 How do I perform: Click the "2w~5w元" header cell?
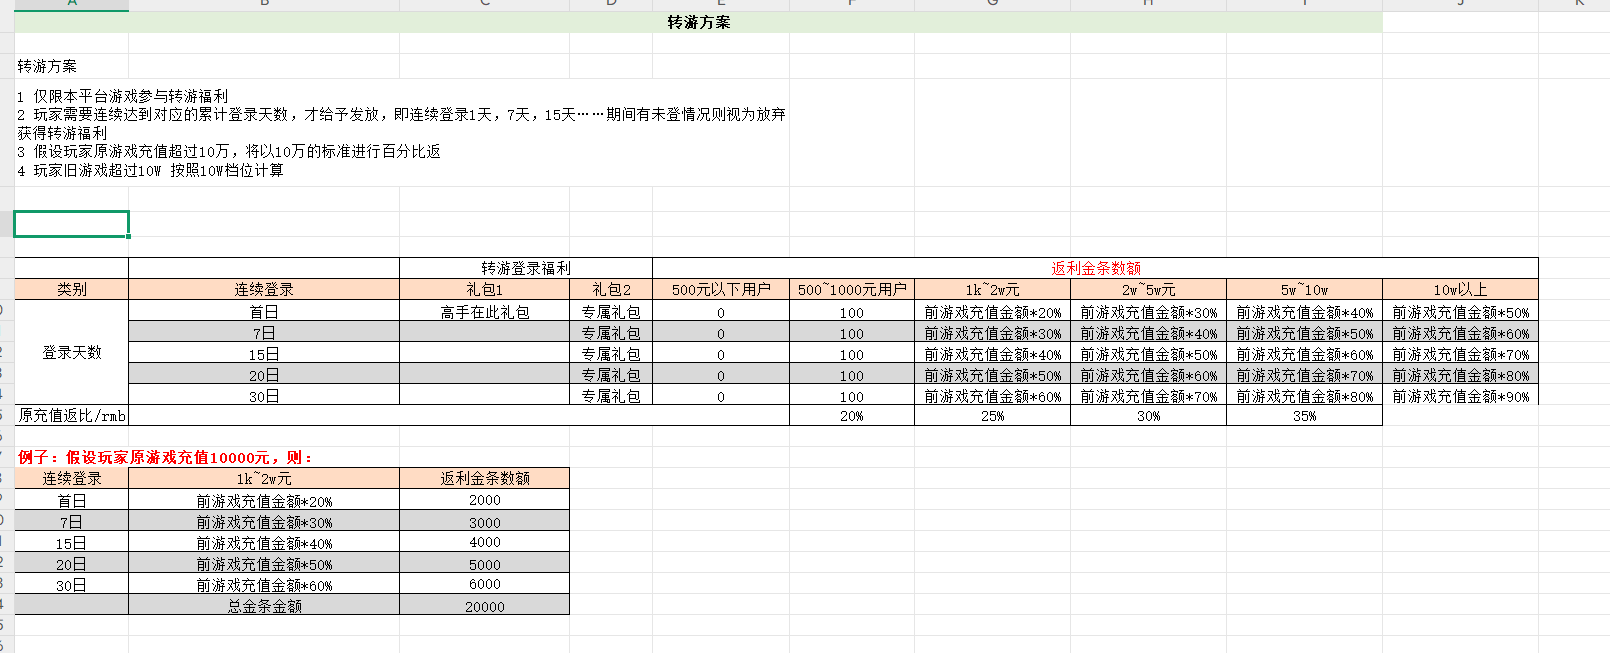1148,289
